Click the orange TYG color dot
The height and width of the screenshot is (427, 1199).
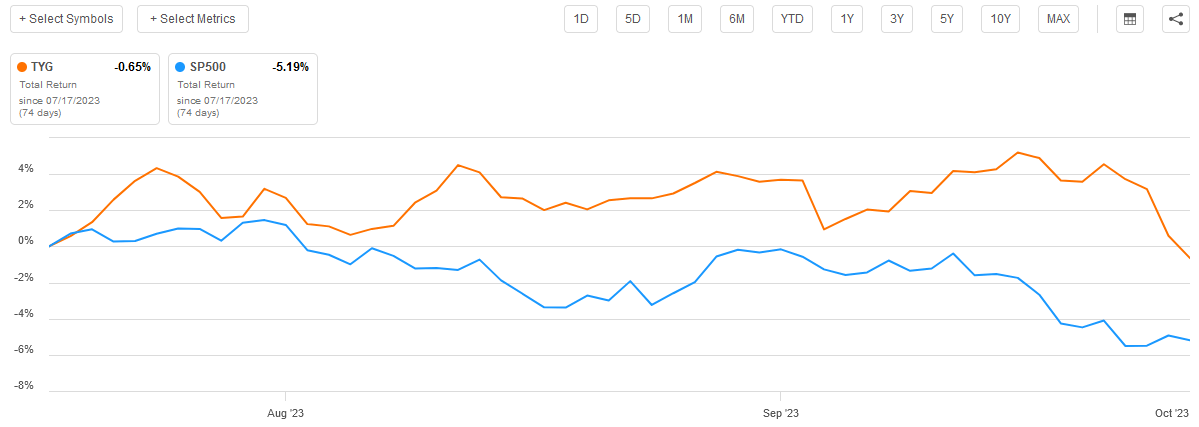coord(22,68)
